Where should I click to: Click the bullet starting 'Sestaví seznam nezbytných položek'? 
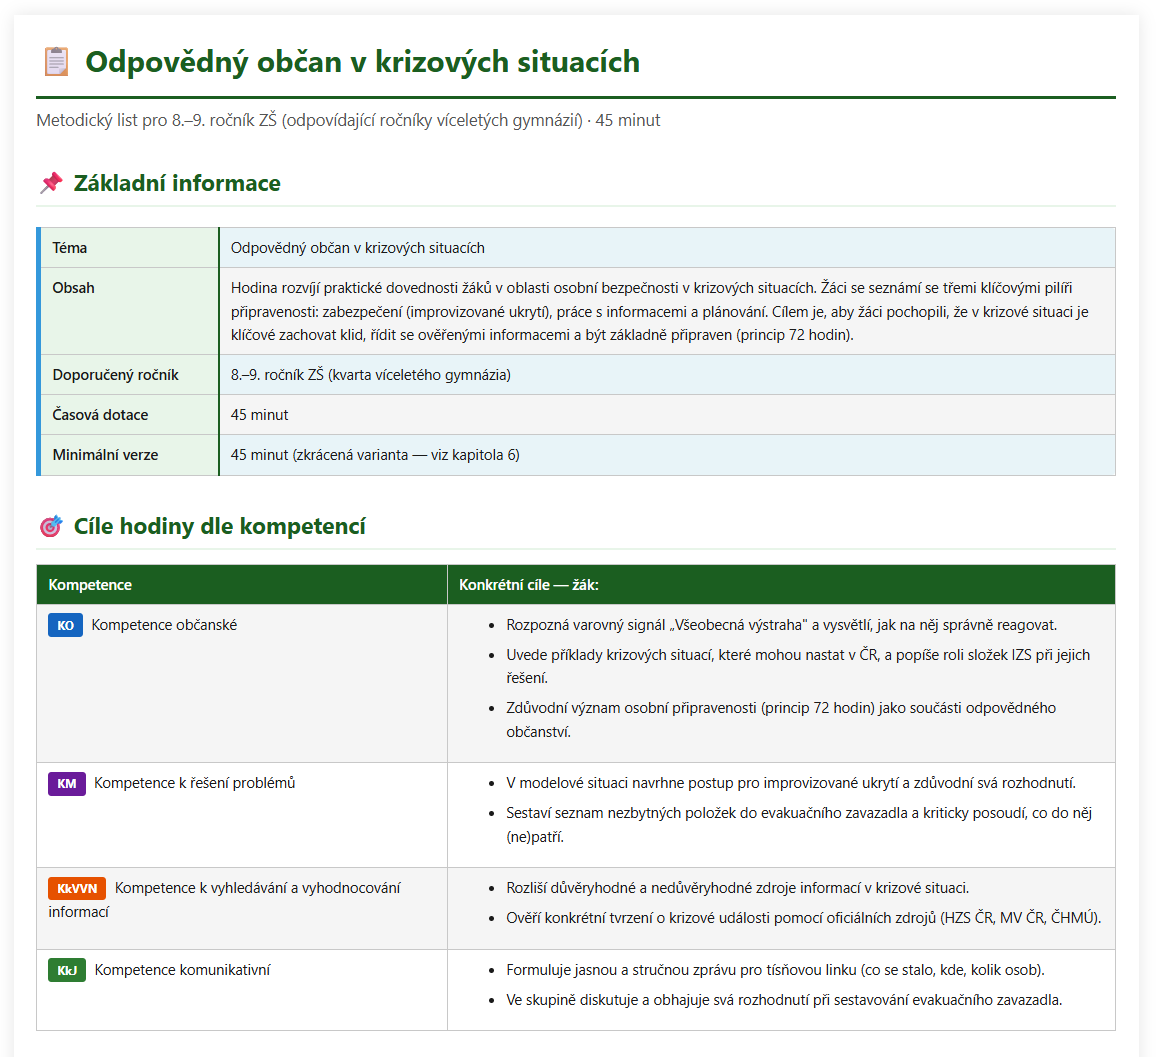tap(799, 824)
